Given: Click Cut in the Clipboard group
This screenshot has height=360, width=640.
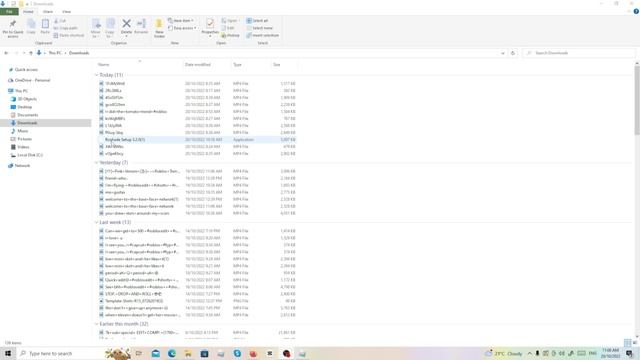Looking at the screenshot, I should pyautogui.click(x=60, y=21).
